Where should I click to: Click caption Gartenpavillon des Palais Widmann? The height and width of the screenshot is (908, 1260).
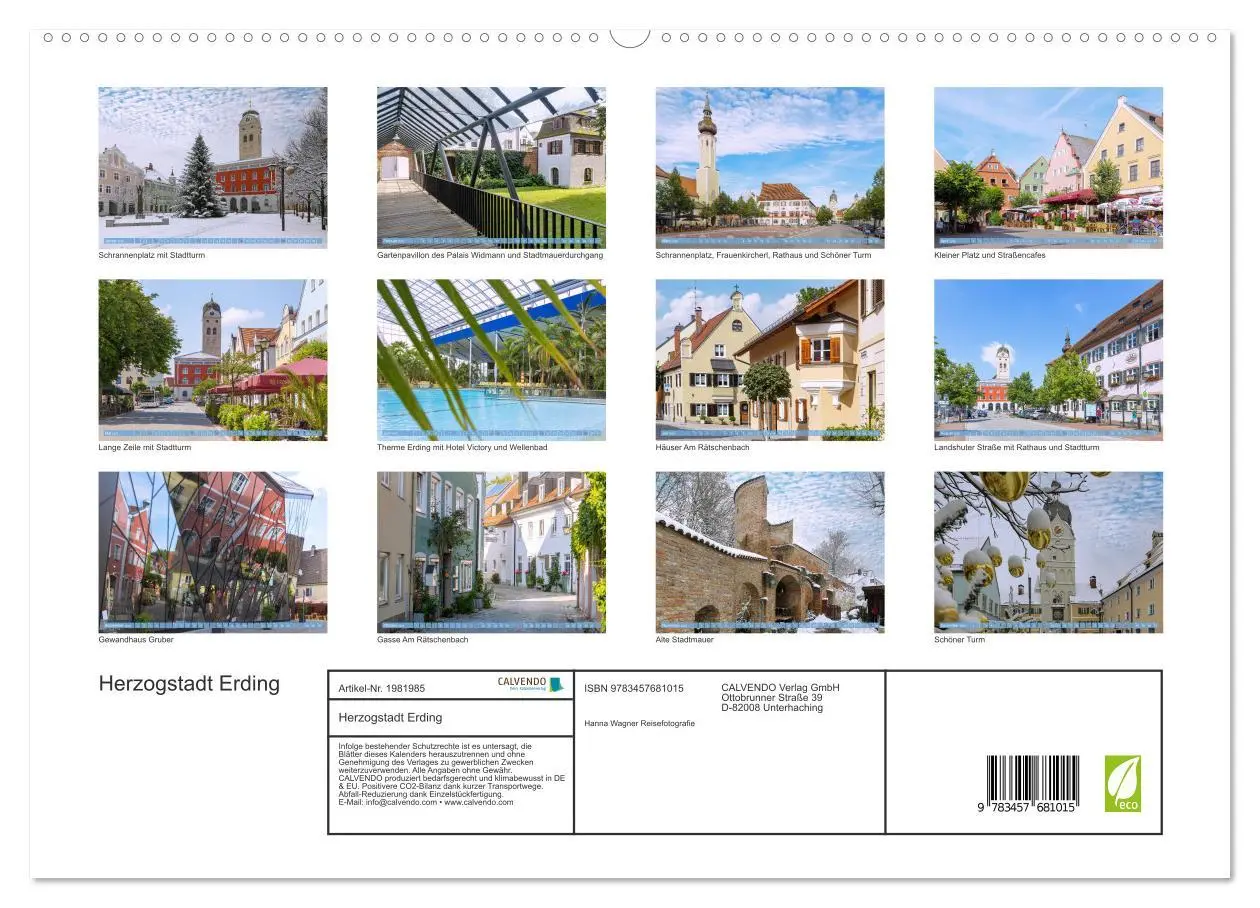490,255
